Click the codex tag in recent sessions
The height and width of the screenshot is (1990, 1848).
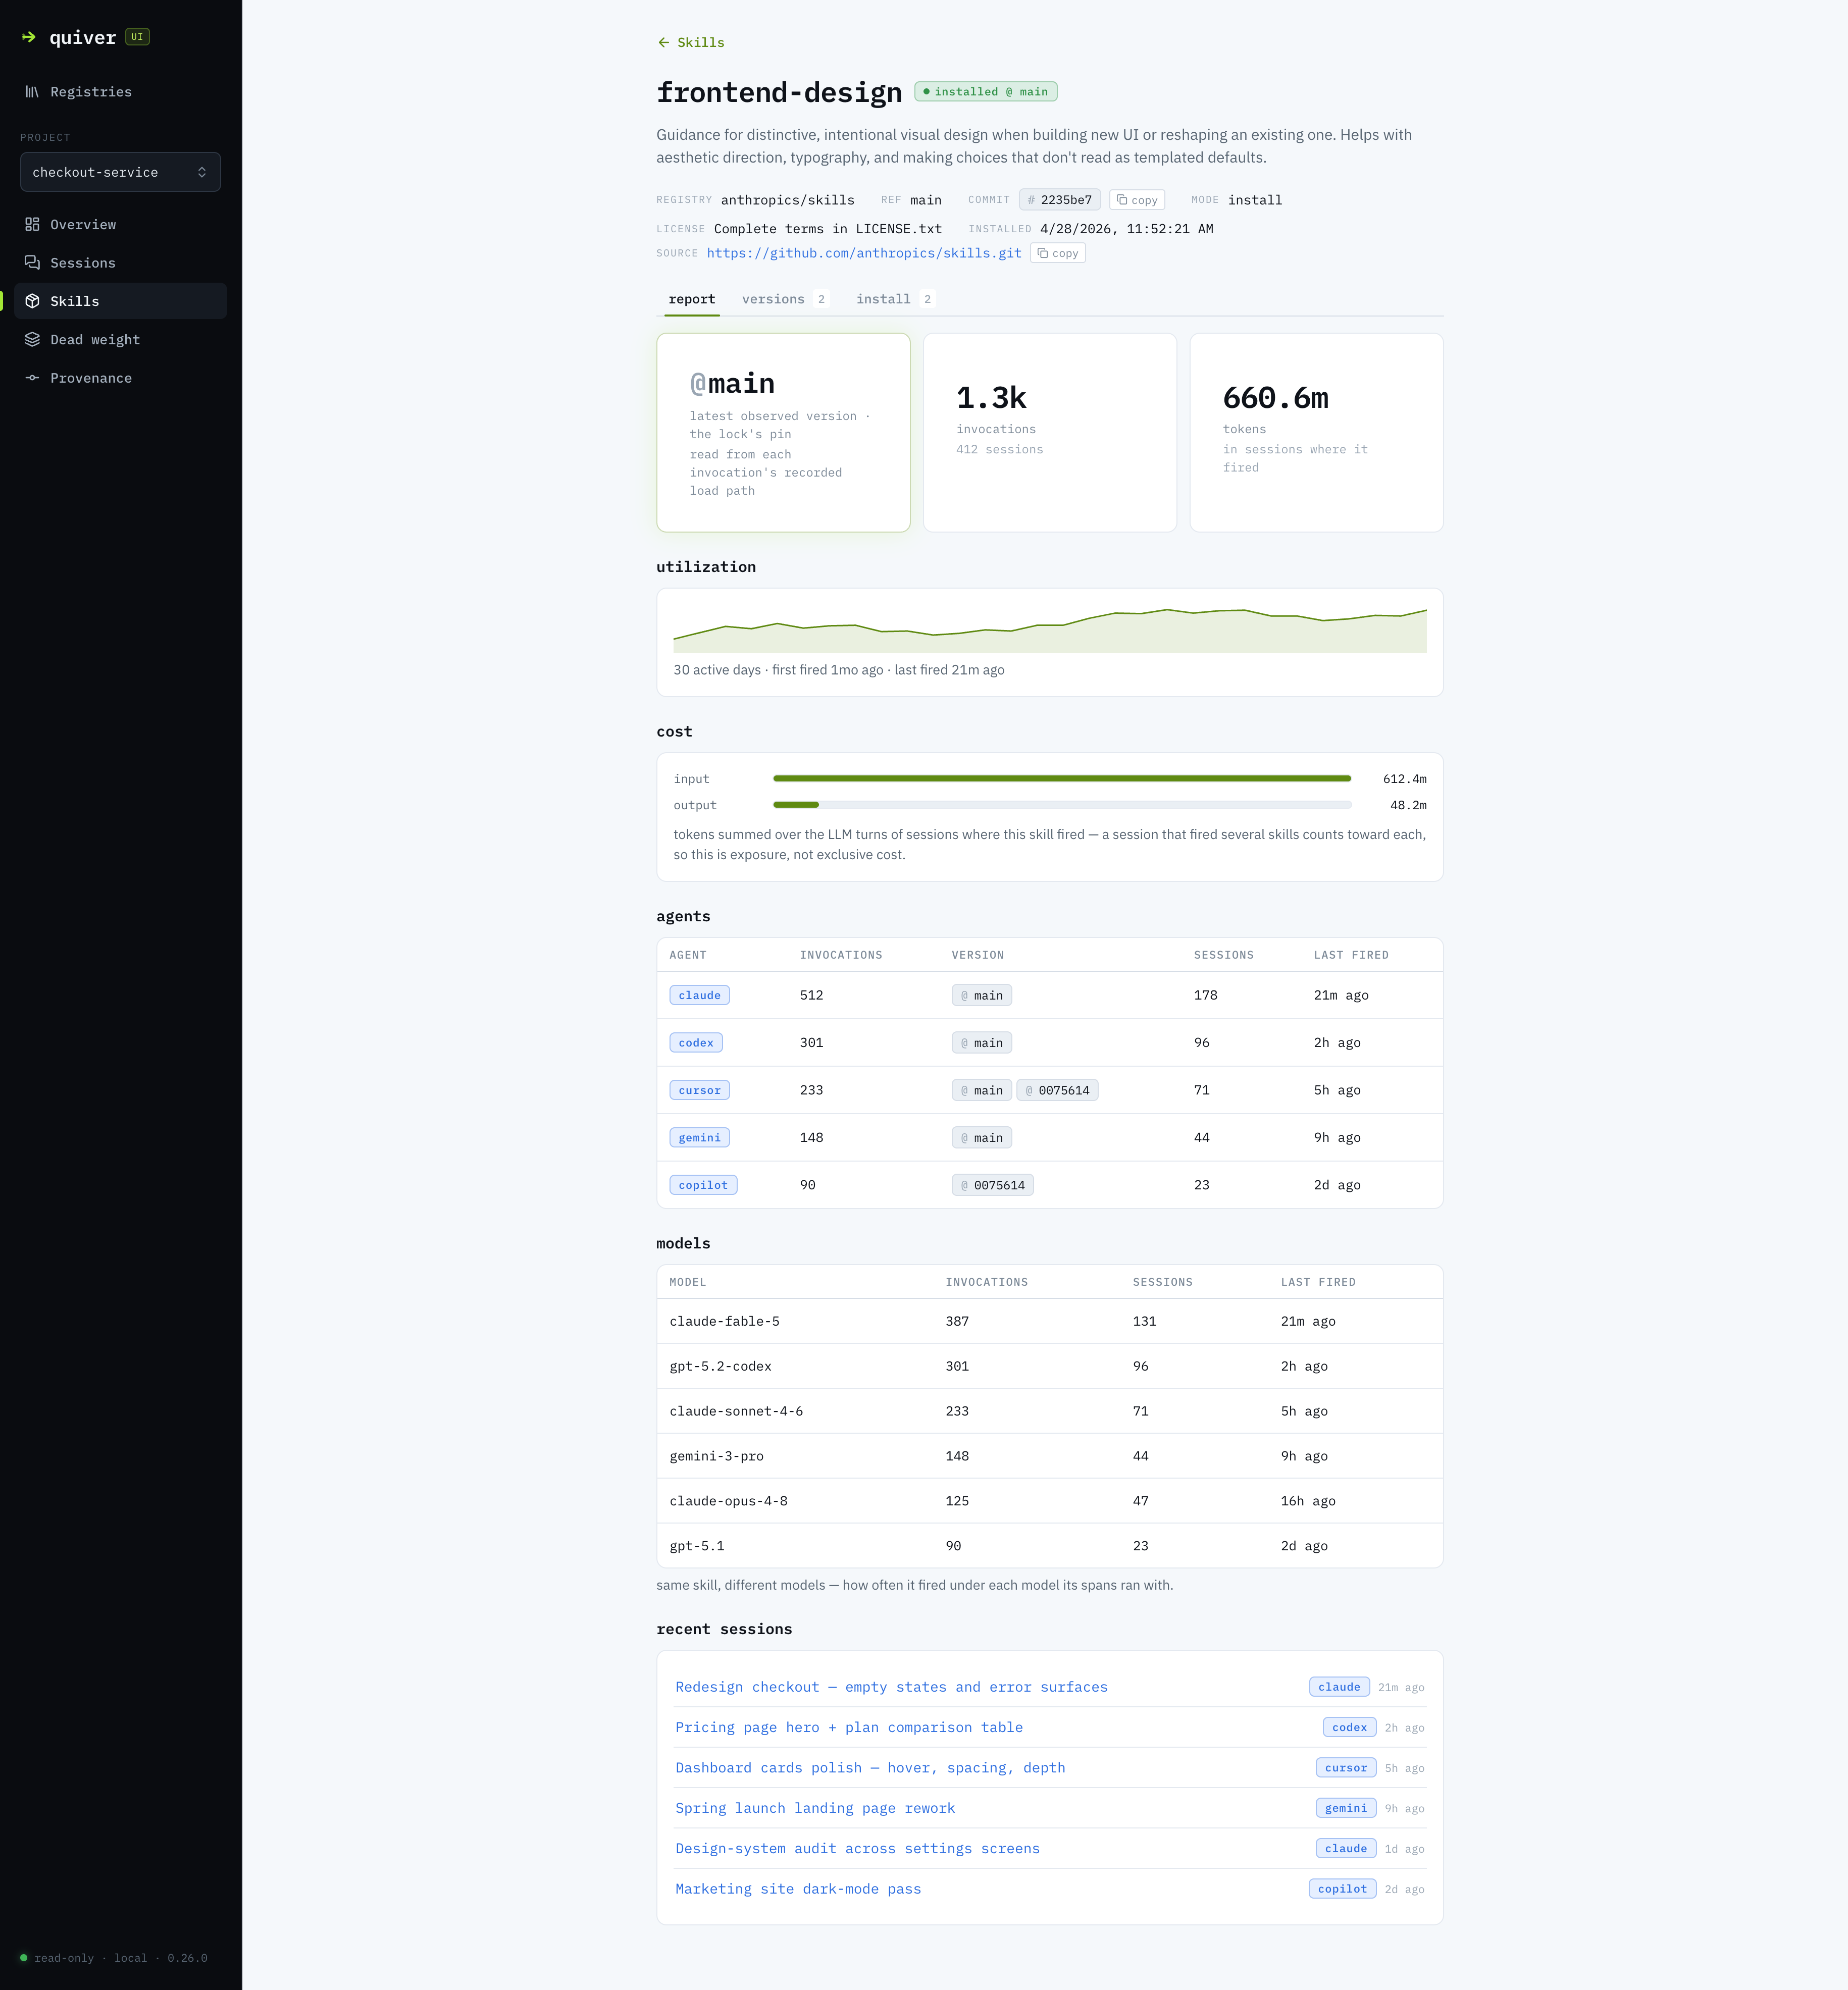1349,1728
